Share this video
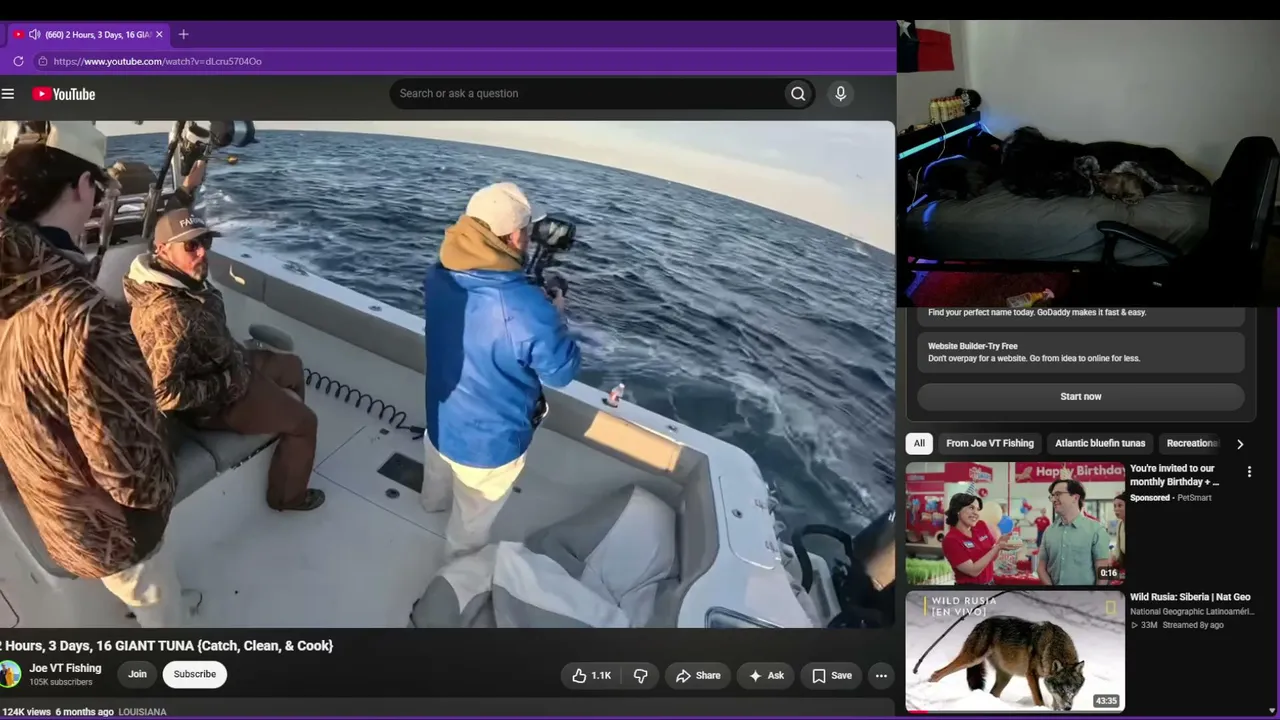Screen dimensions: 1280x720 pos(698,676)
